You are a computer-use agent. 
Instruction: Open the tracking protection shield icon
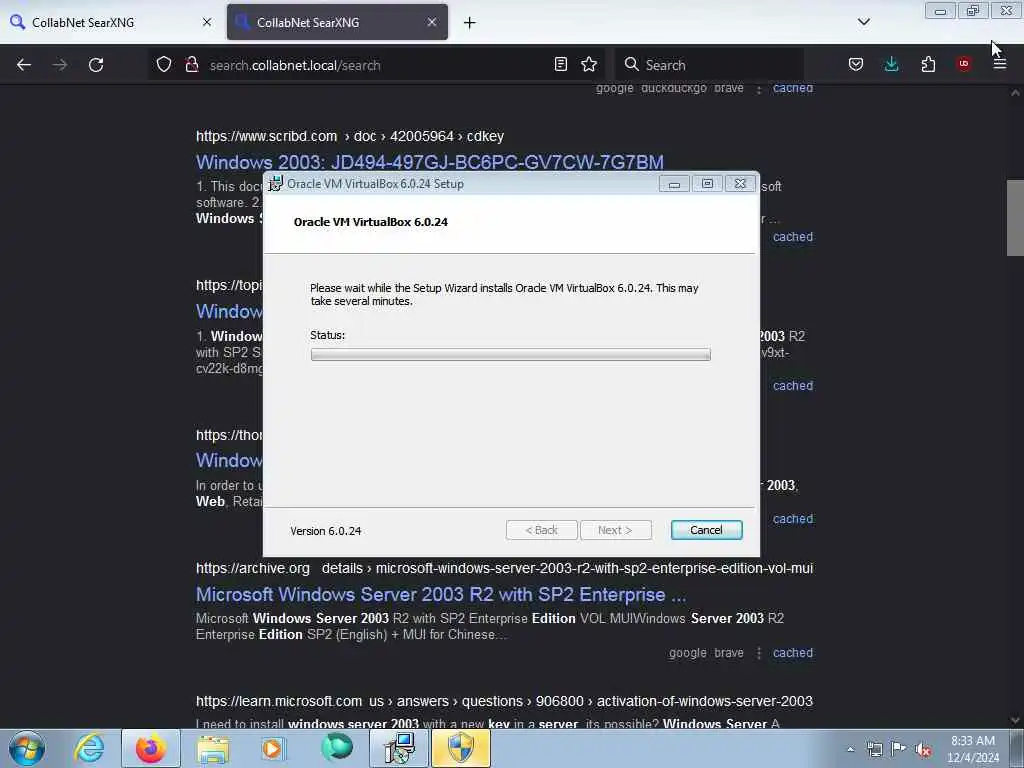pyautogui.click(x=164, y=65)
